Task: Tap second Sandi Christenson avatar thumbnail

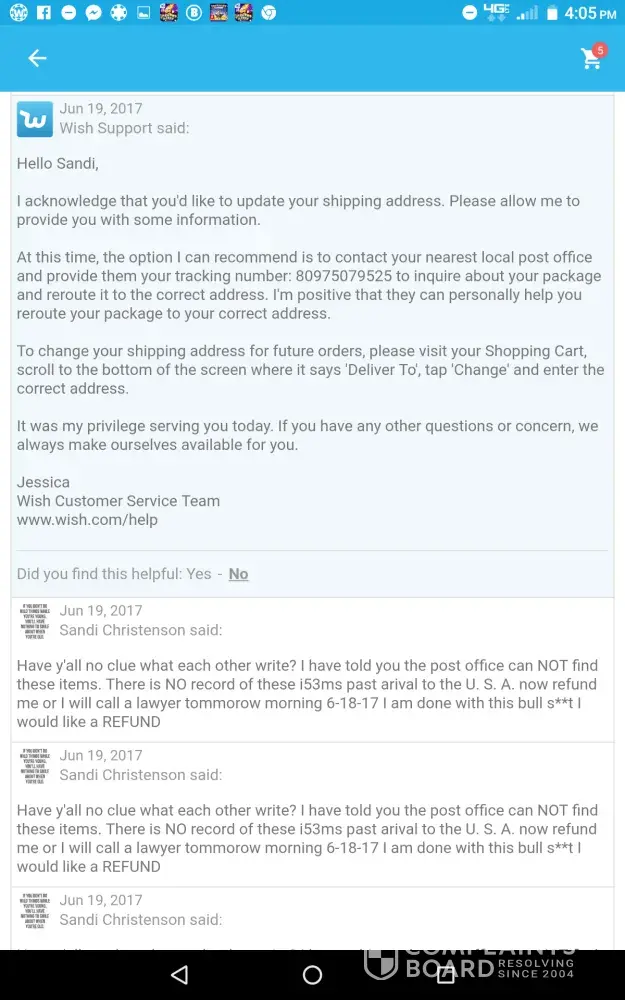Action: click(35, 766)
